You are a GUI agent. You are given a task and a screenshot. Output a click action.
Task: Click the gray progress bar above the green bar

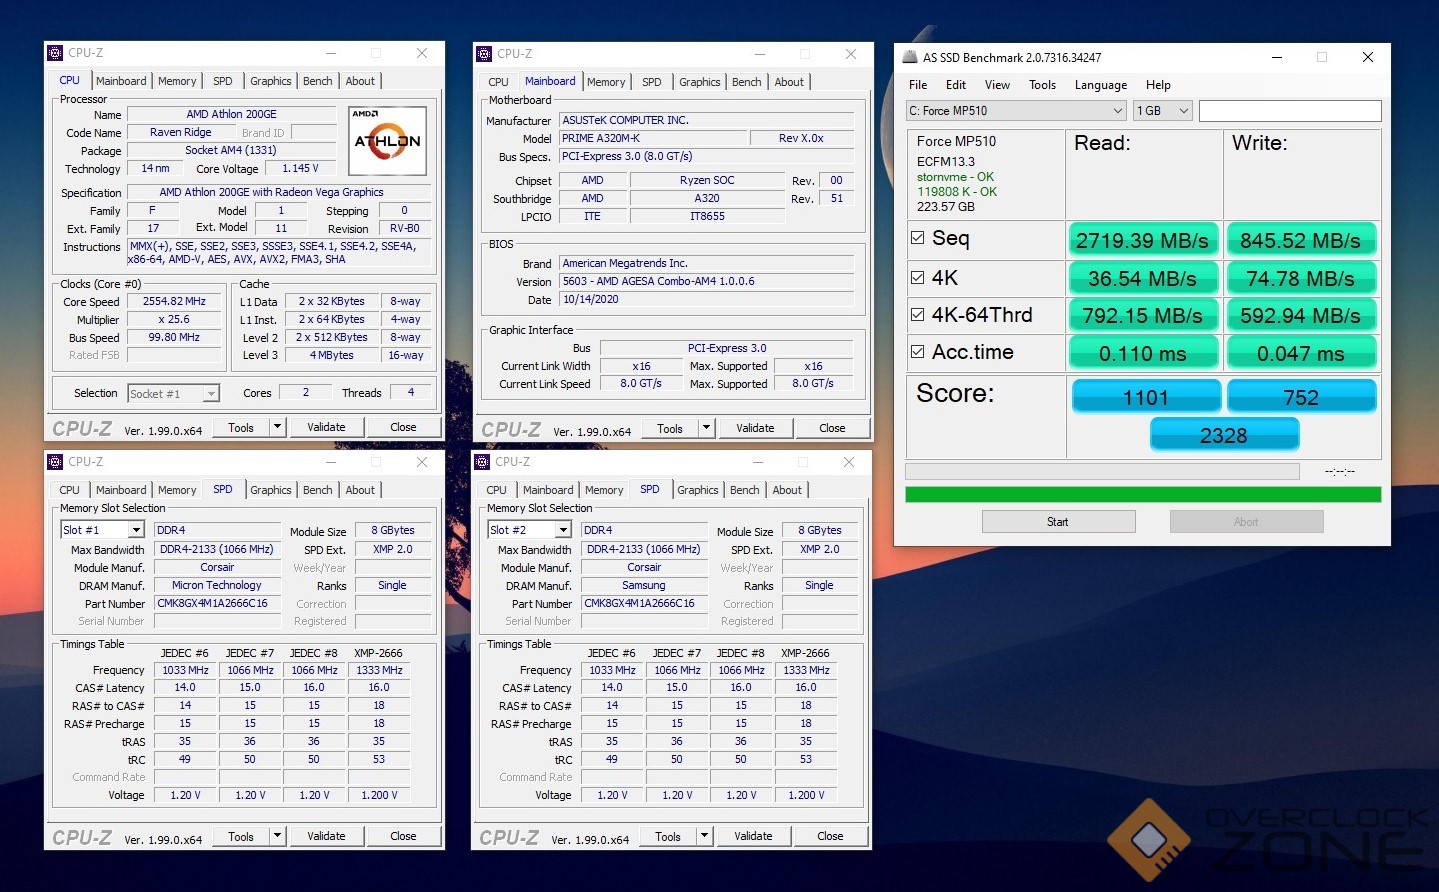[1102, 471]
